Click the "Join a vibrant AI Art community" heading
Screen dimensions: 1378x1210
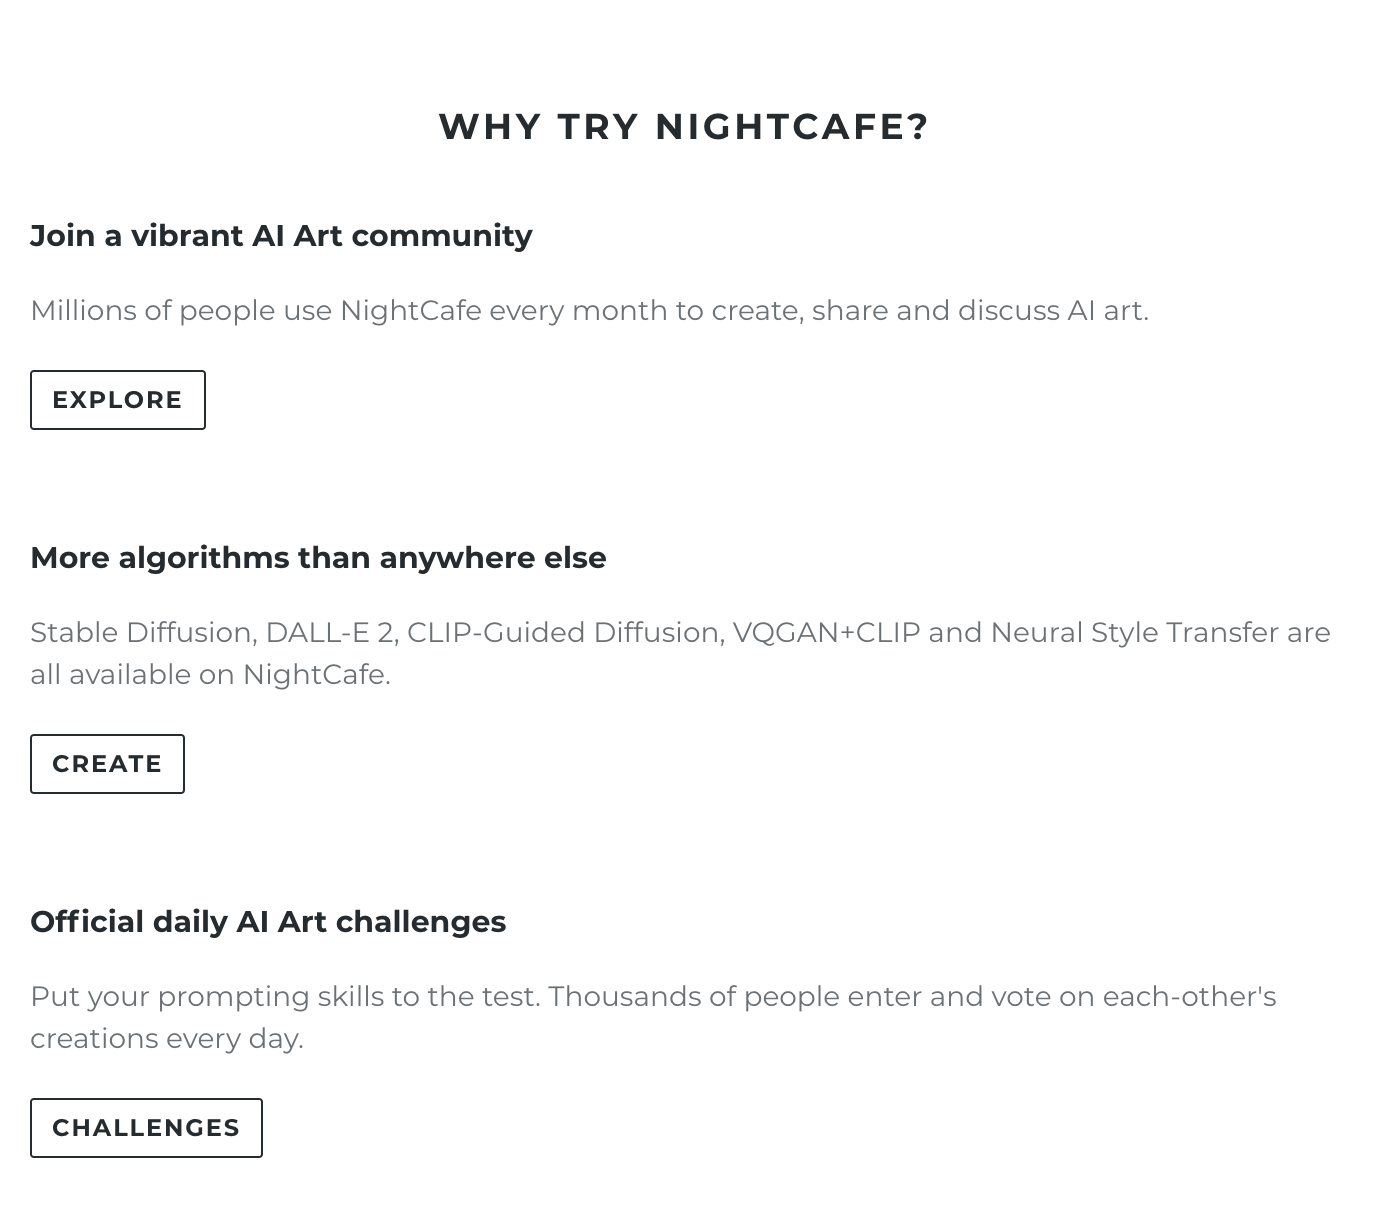281,236
